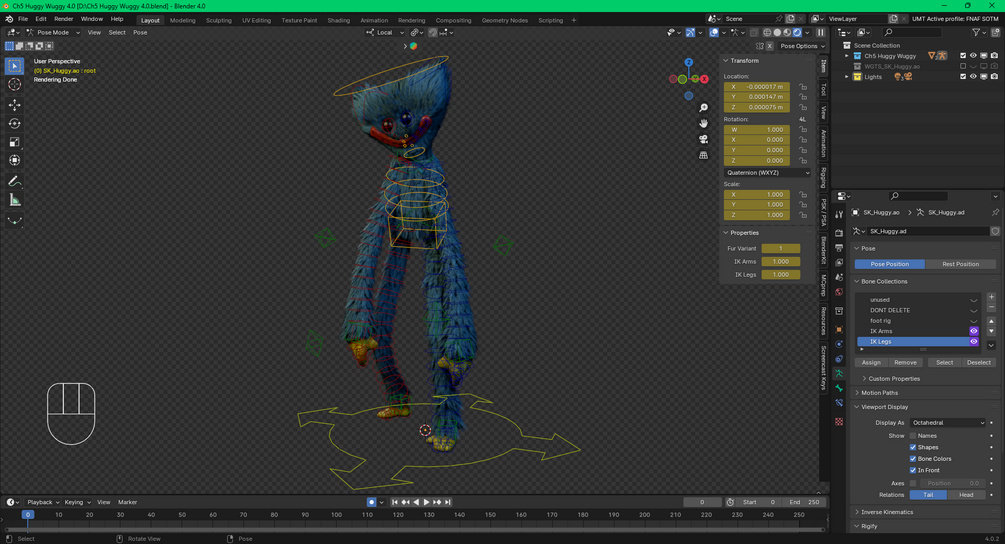Open Pose menu in viewport header
This screenshot has width=1005, height=544.
140,32
